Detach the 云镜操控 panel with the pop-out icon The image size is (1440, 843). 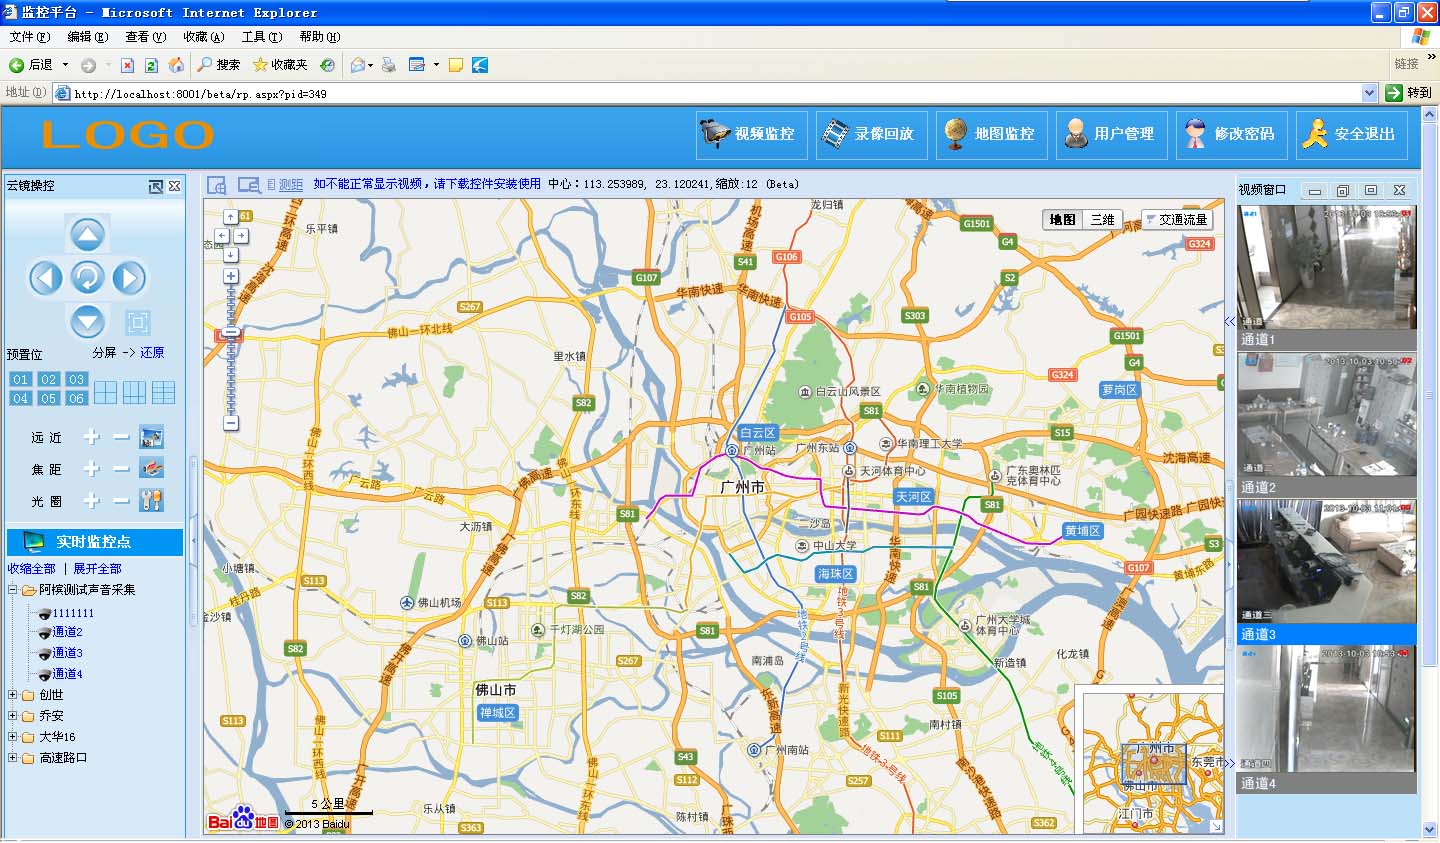[155, 186]
